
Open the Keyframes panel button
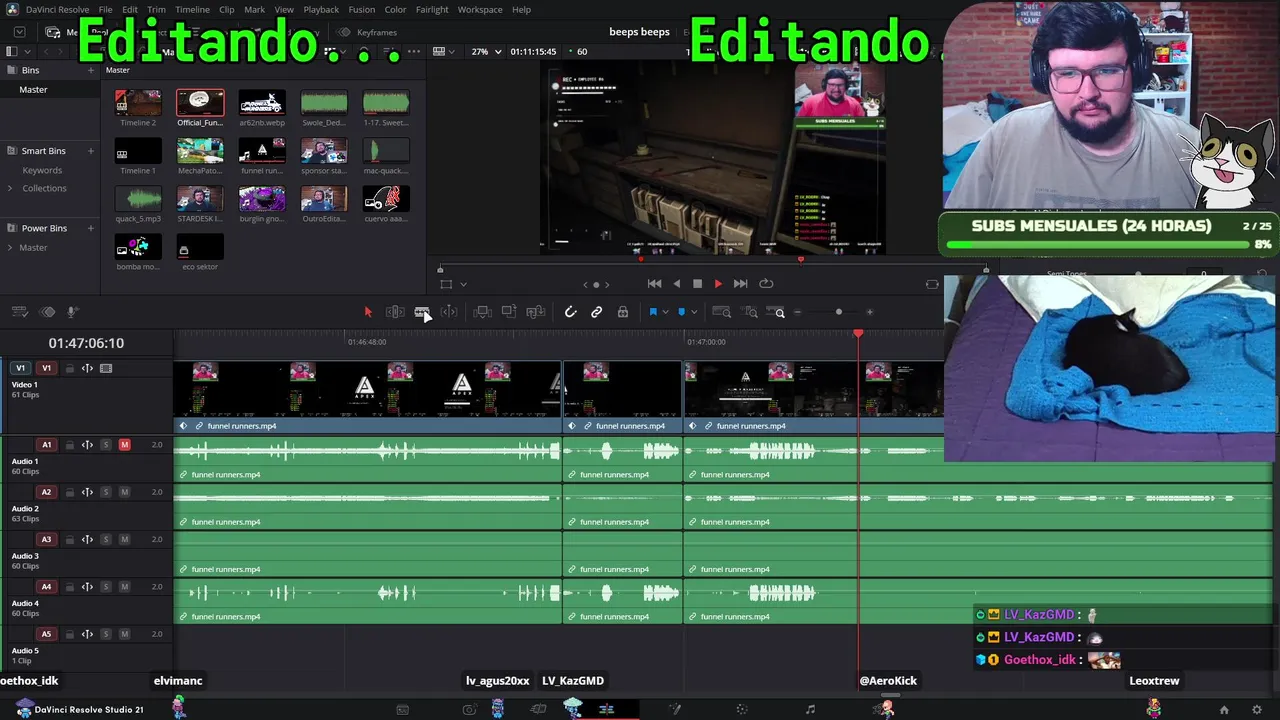[369, 32]
